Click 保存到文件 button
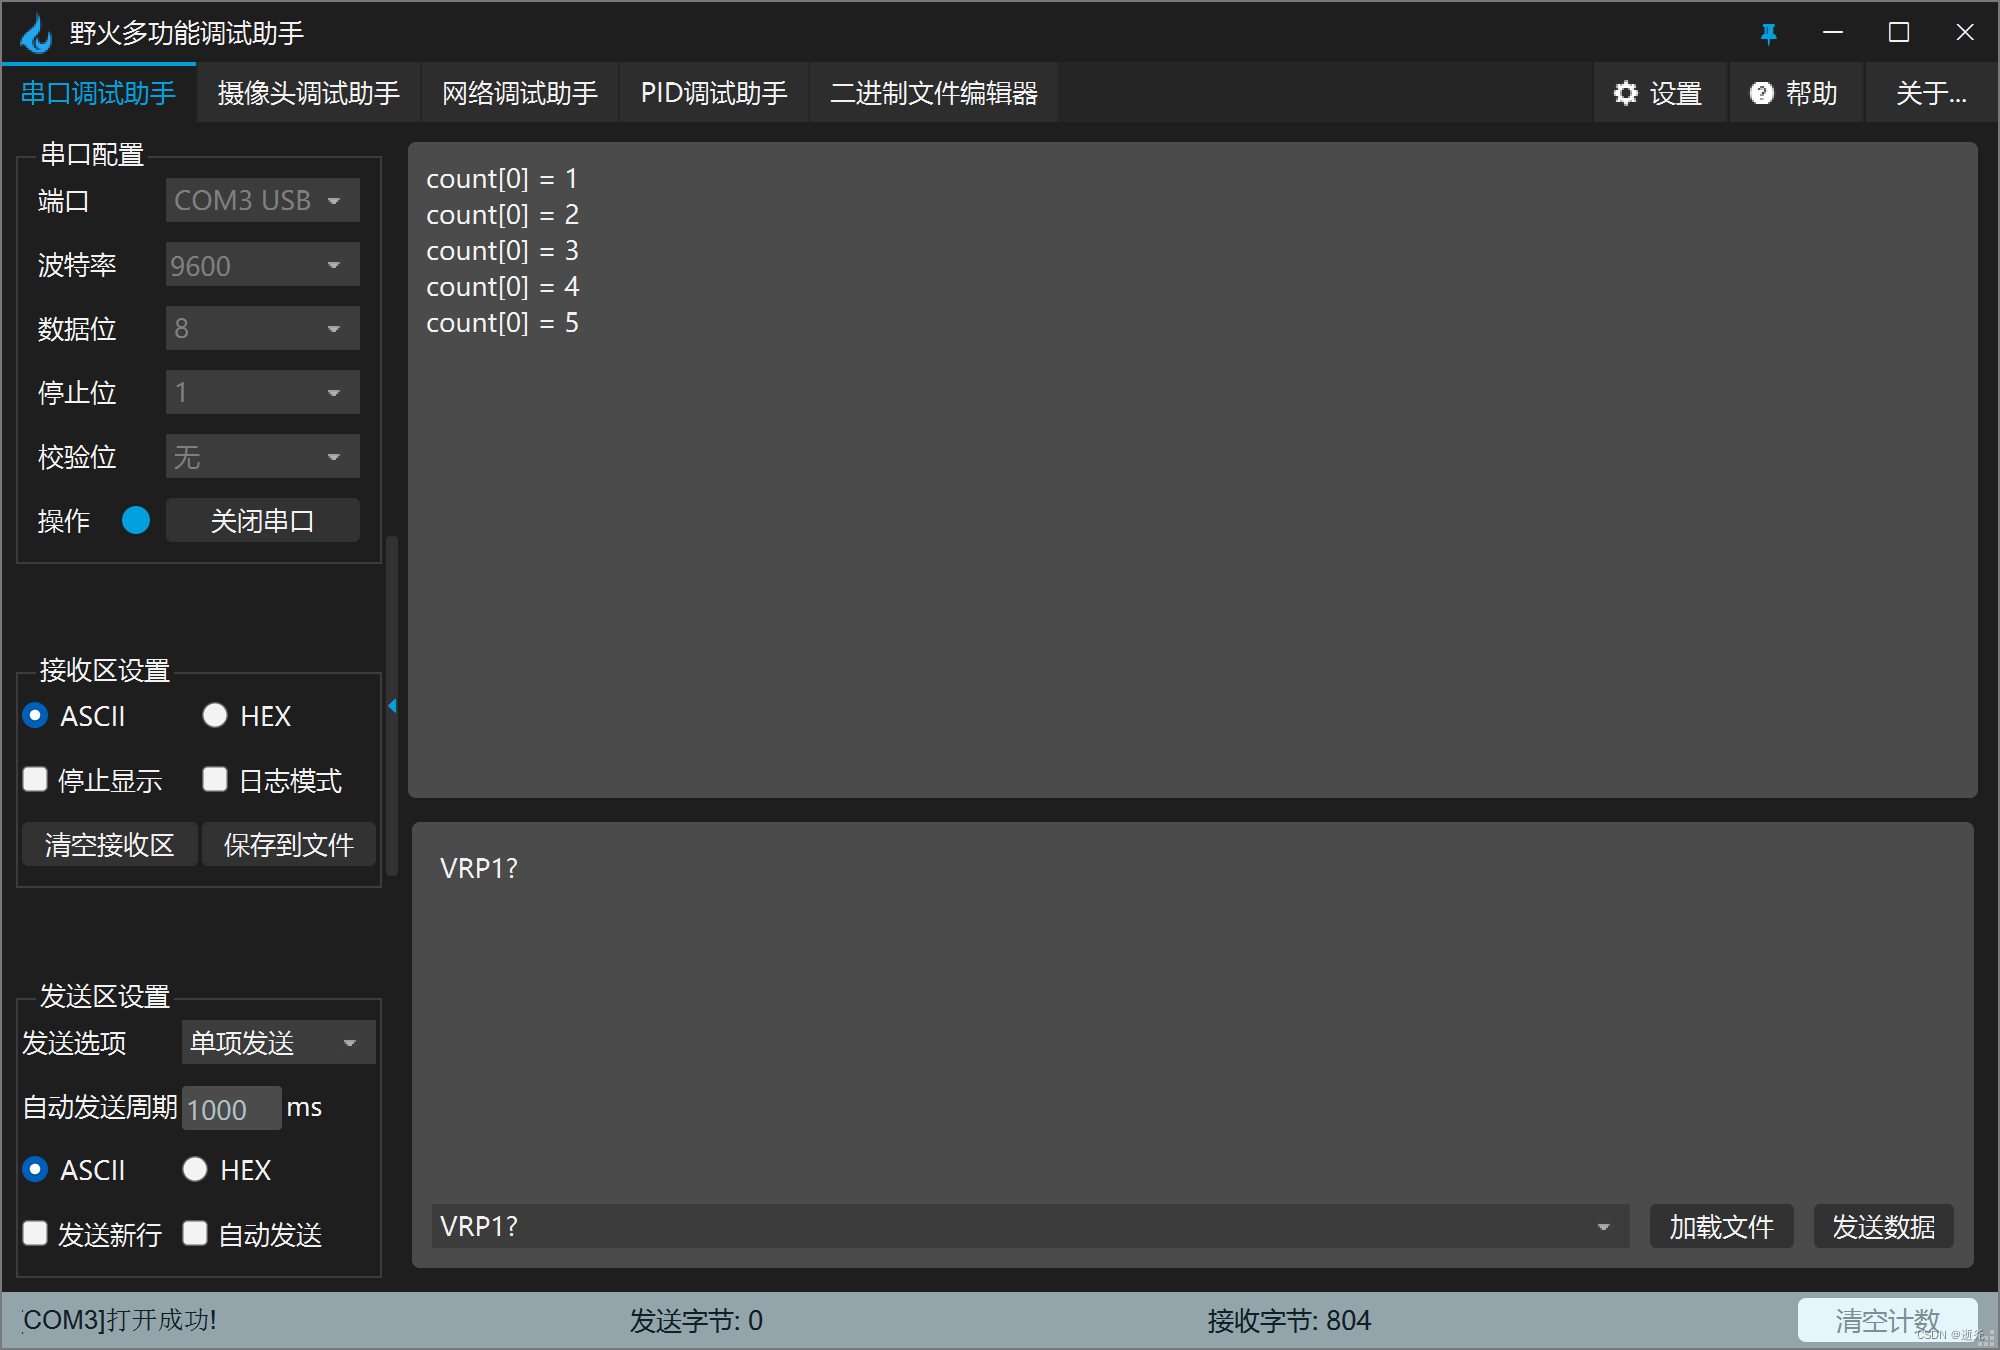This screenshot has width=2000, height=1350. tap(288, 845)
